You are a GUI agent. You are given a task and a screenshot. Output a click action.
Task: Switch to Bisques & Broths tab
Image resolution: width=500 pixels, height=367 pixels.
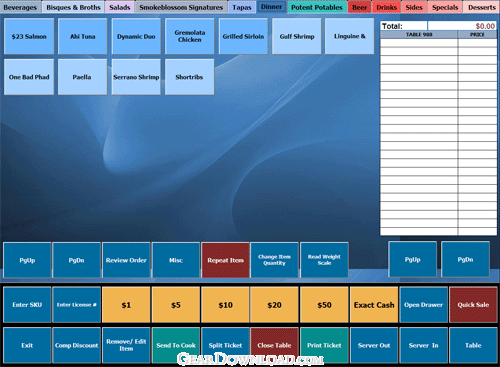[x=73, y=7]
